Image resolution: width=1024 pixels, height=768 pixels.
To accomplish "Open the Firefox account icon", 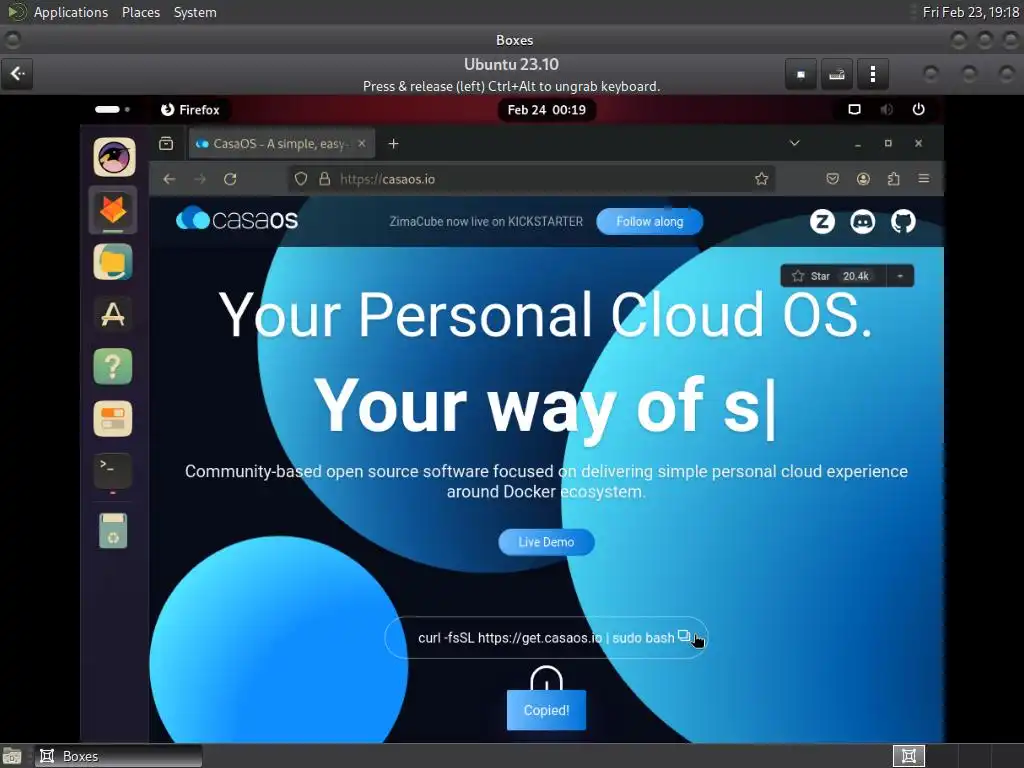I will point(863,179).
